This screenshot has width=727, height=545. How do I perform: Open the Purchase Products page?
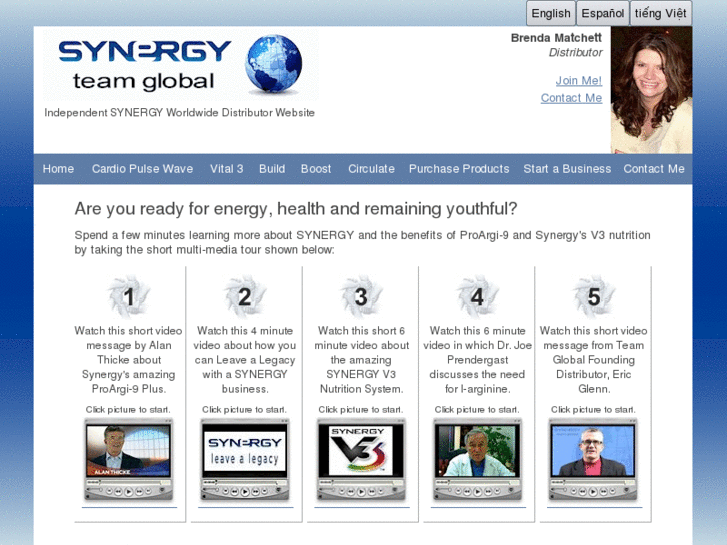click(459, 169)
